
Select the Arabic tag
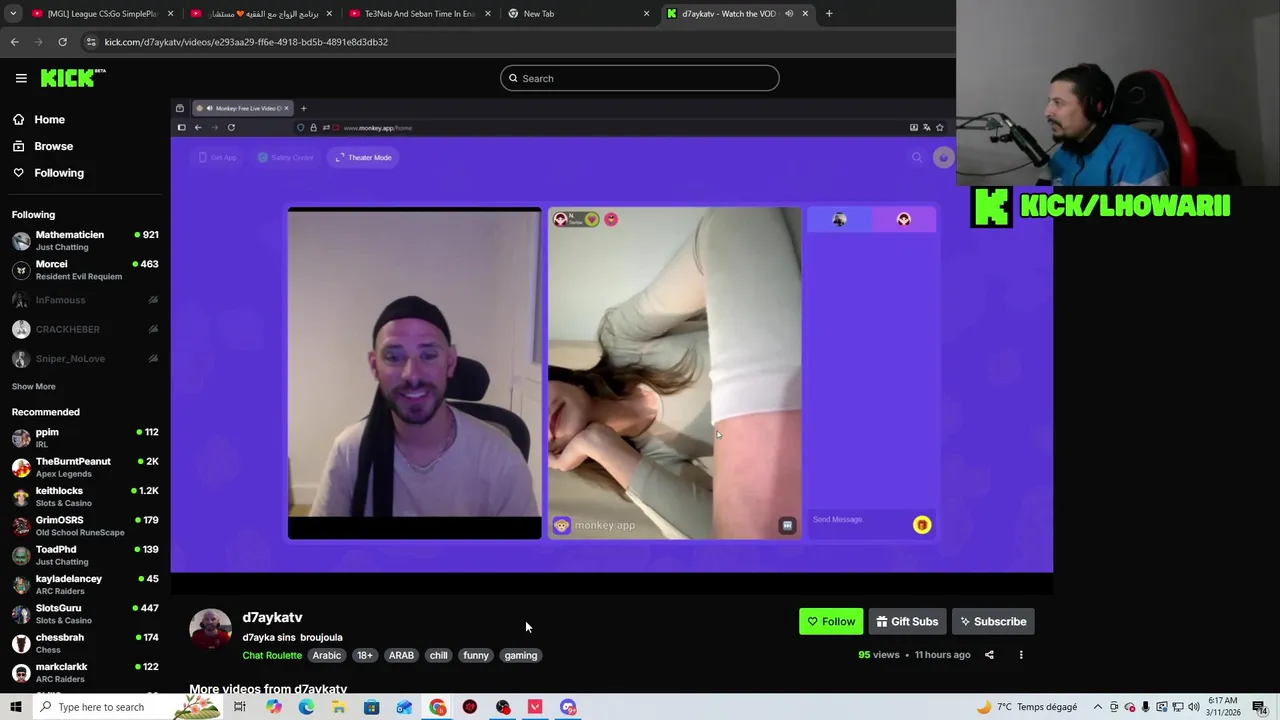(x=327, y=655)
